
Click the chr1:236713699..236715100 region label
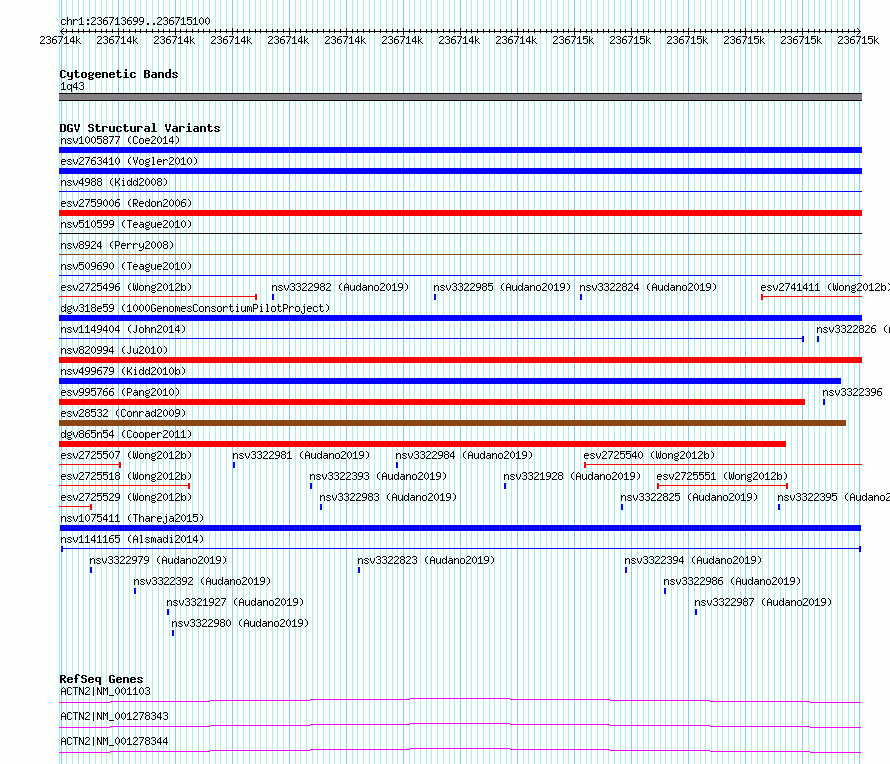[x=135, y=21]
